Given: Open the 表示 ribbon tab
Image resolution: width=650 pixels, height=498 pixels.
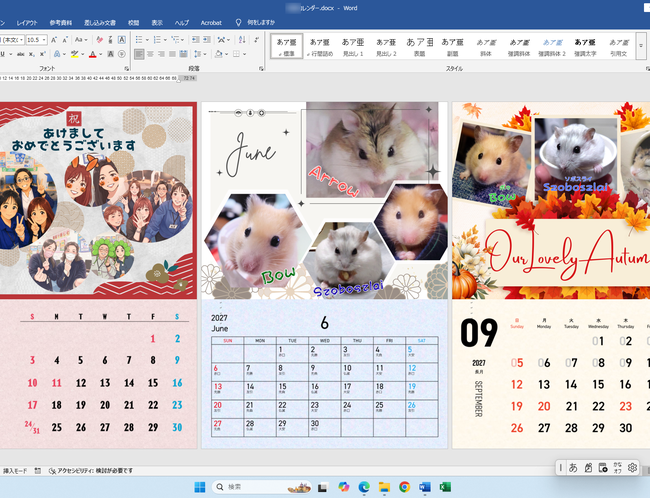Looking at the screenshot, I should click(157, 23).
